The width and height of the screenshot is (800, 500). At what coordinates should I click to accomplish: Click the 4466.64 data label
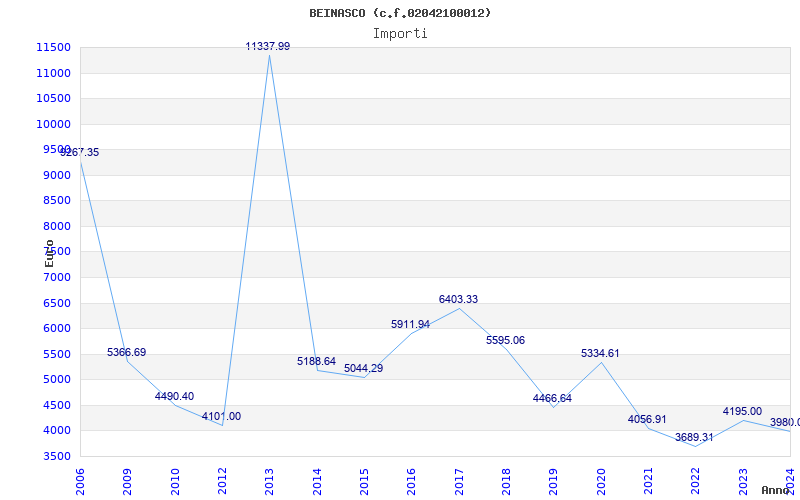click(553, 398)
